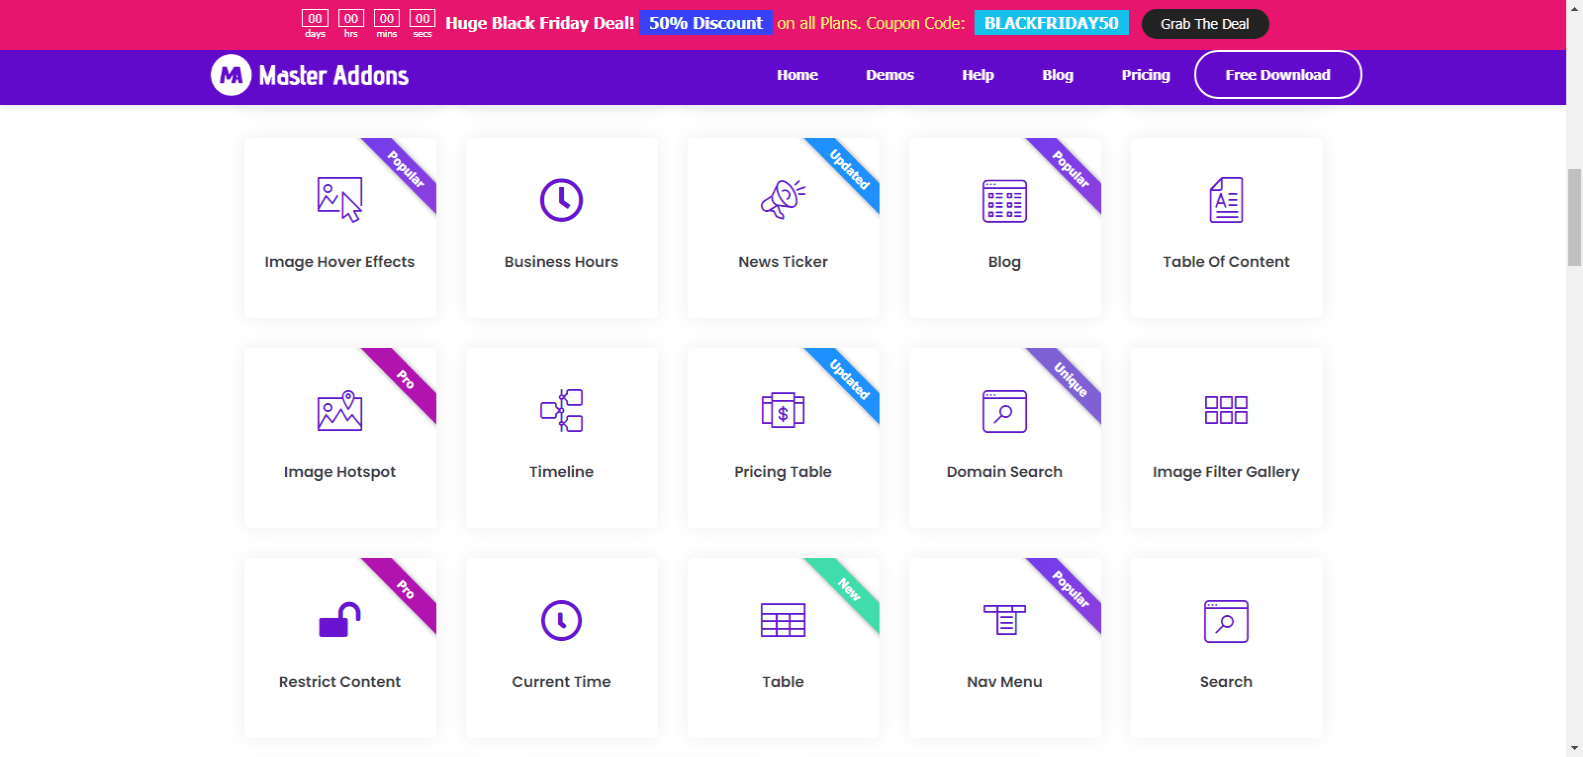Open the Help menu item

pos(978,75)
